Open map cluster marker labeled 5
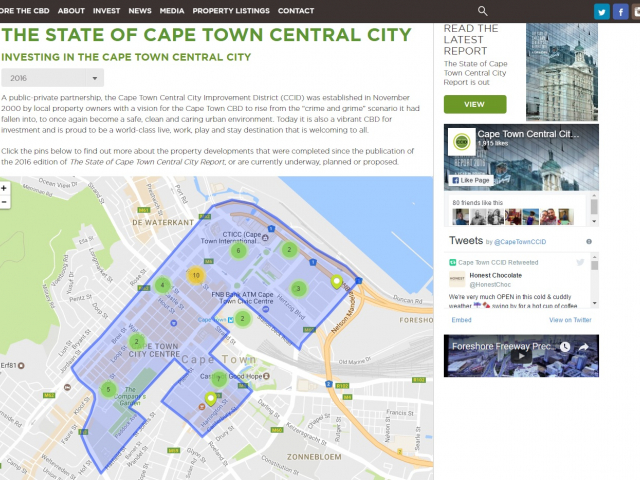 (108, 389)
